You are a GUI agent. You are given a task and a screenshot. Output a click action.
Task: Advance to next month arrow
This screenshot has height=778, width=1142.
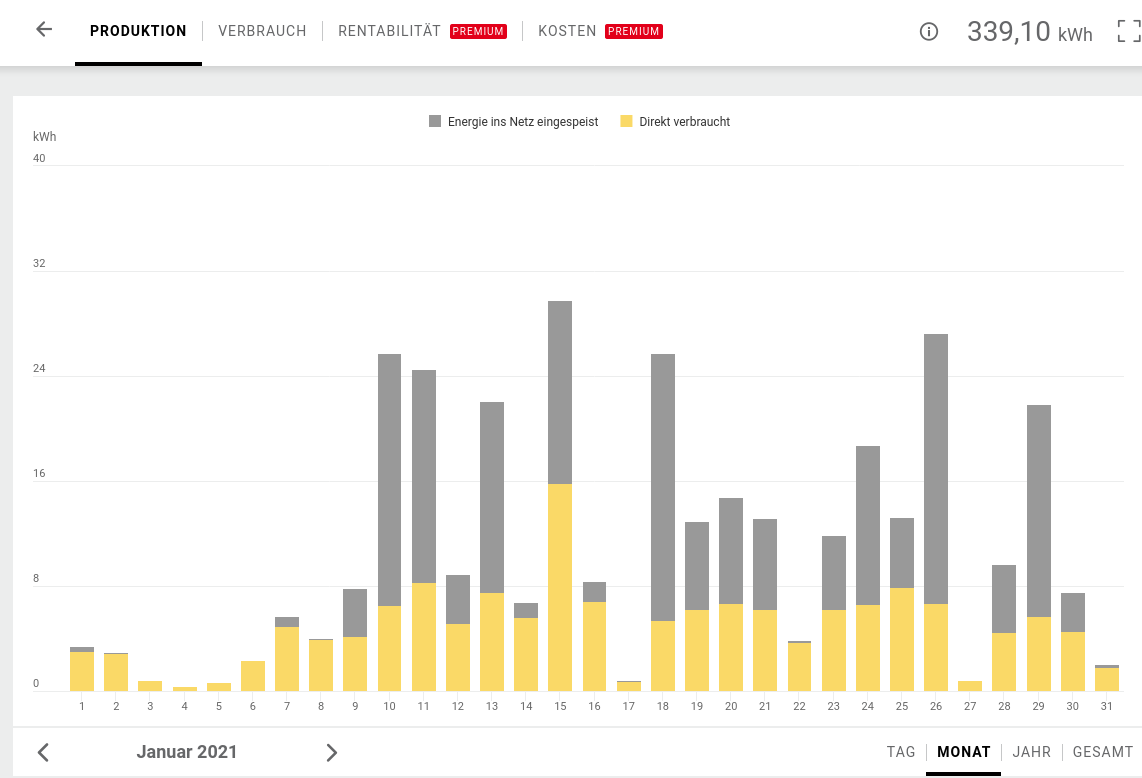coord(332,752)
